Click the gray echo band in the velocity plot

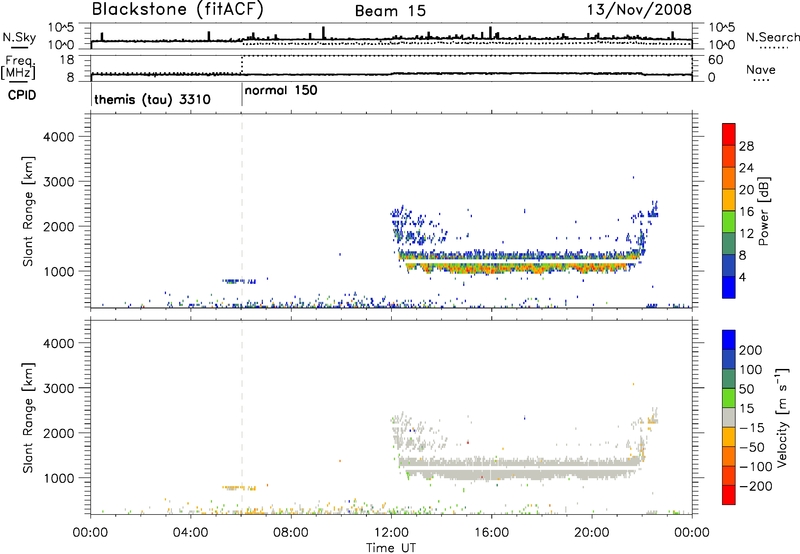click(x=518, y=466)
